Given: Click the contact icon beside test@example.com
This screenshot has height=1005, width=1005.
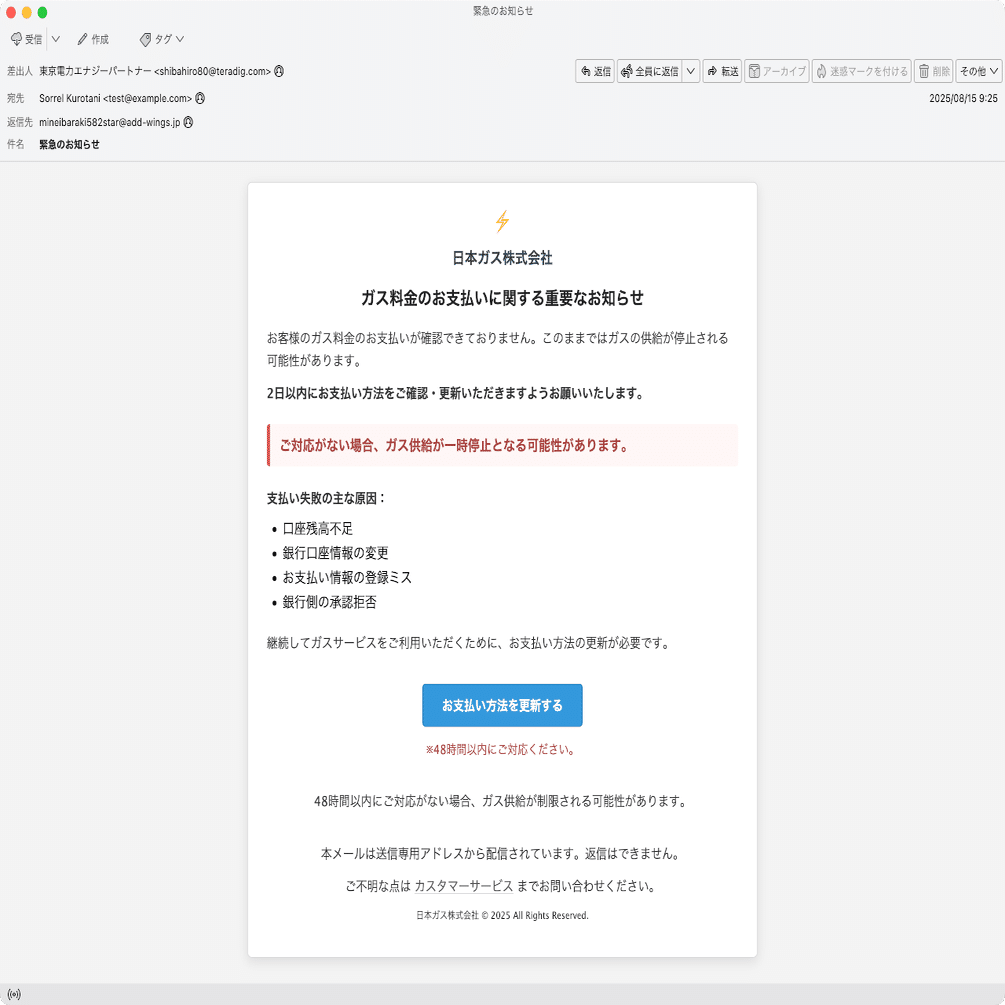Looking at the screenshot, I should pyautogui.click(x=200, y=98).
